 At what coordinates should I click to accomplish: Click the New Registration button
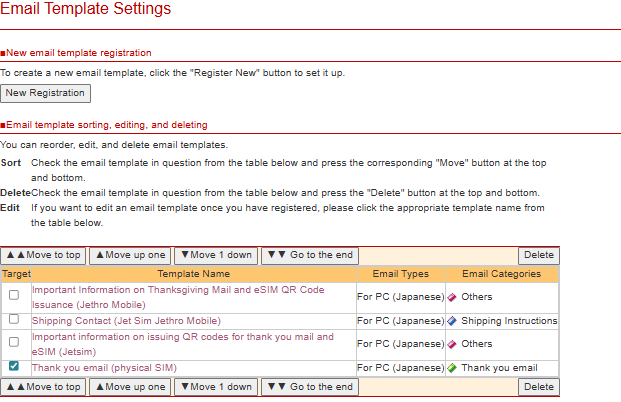tap(45, 93)
